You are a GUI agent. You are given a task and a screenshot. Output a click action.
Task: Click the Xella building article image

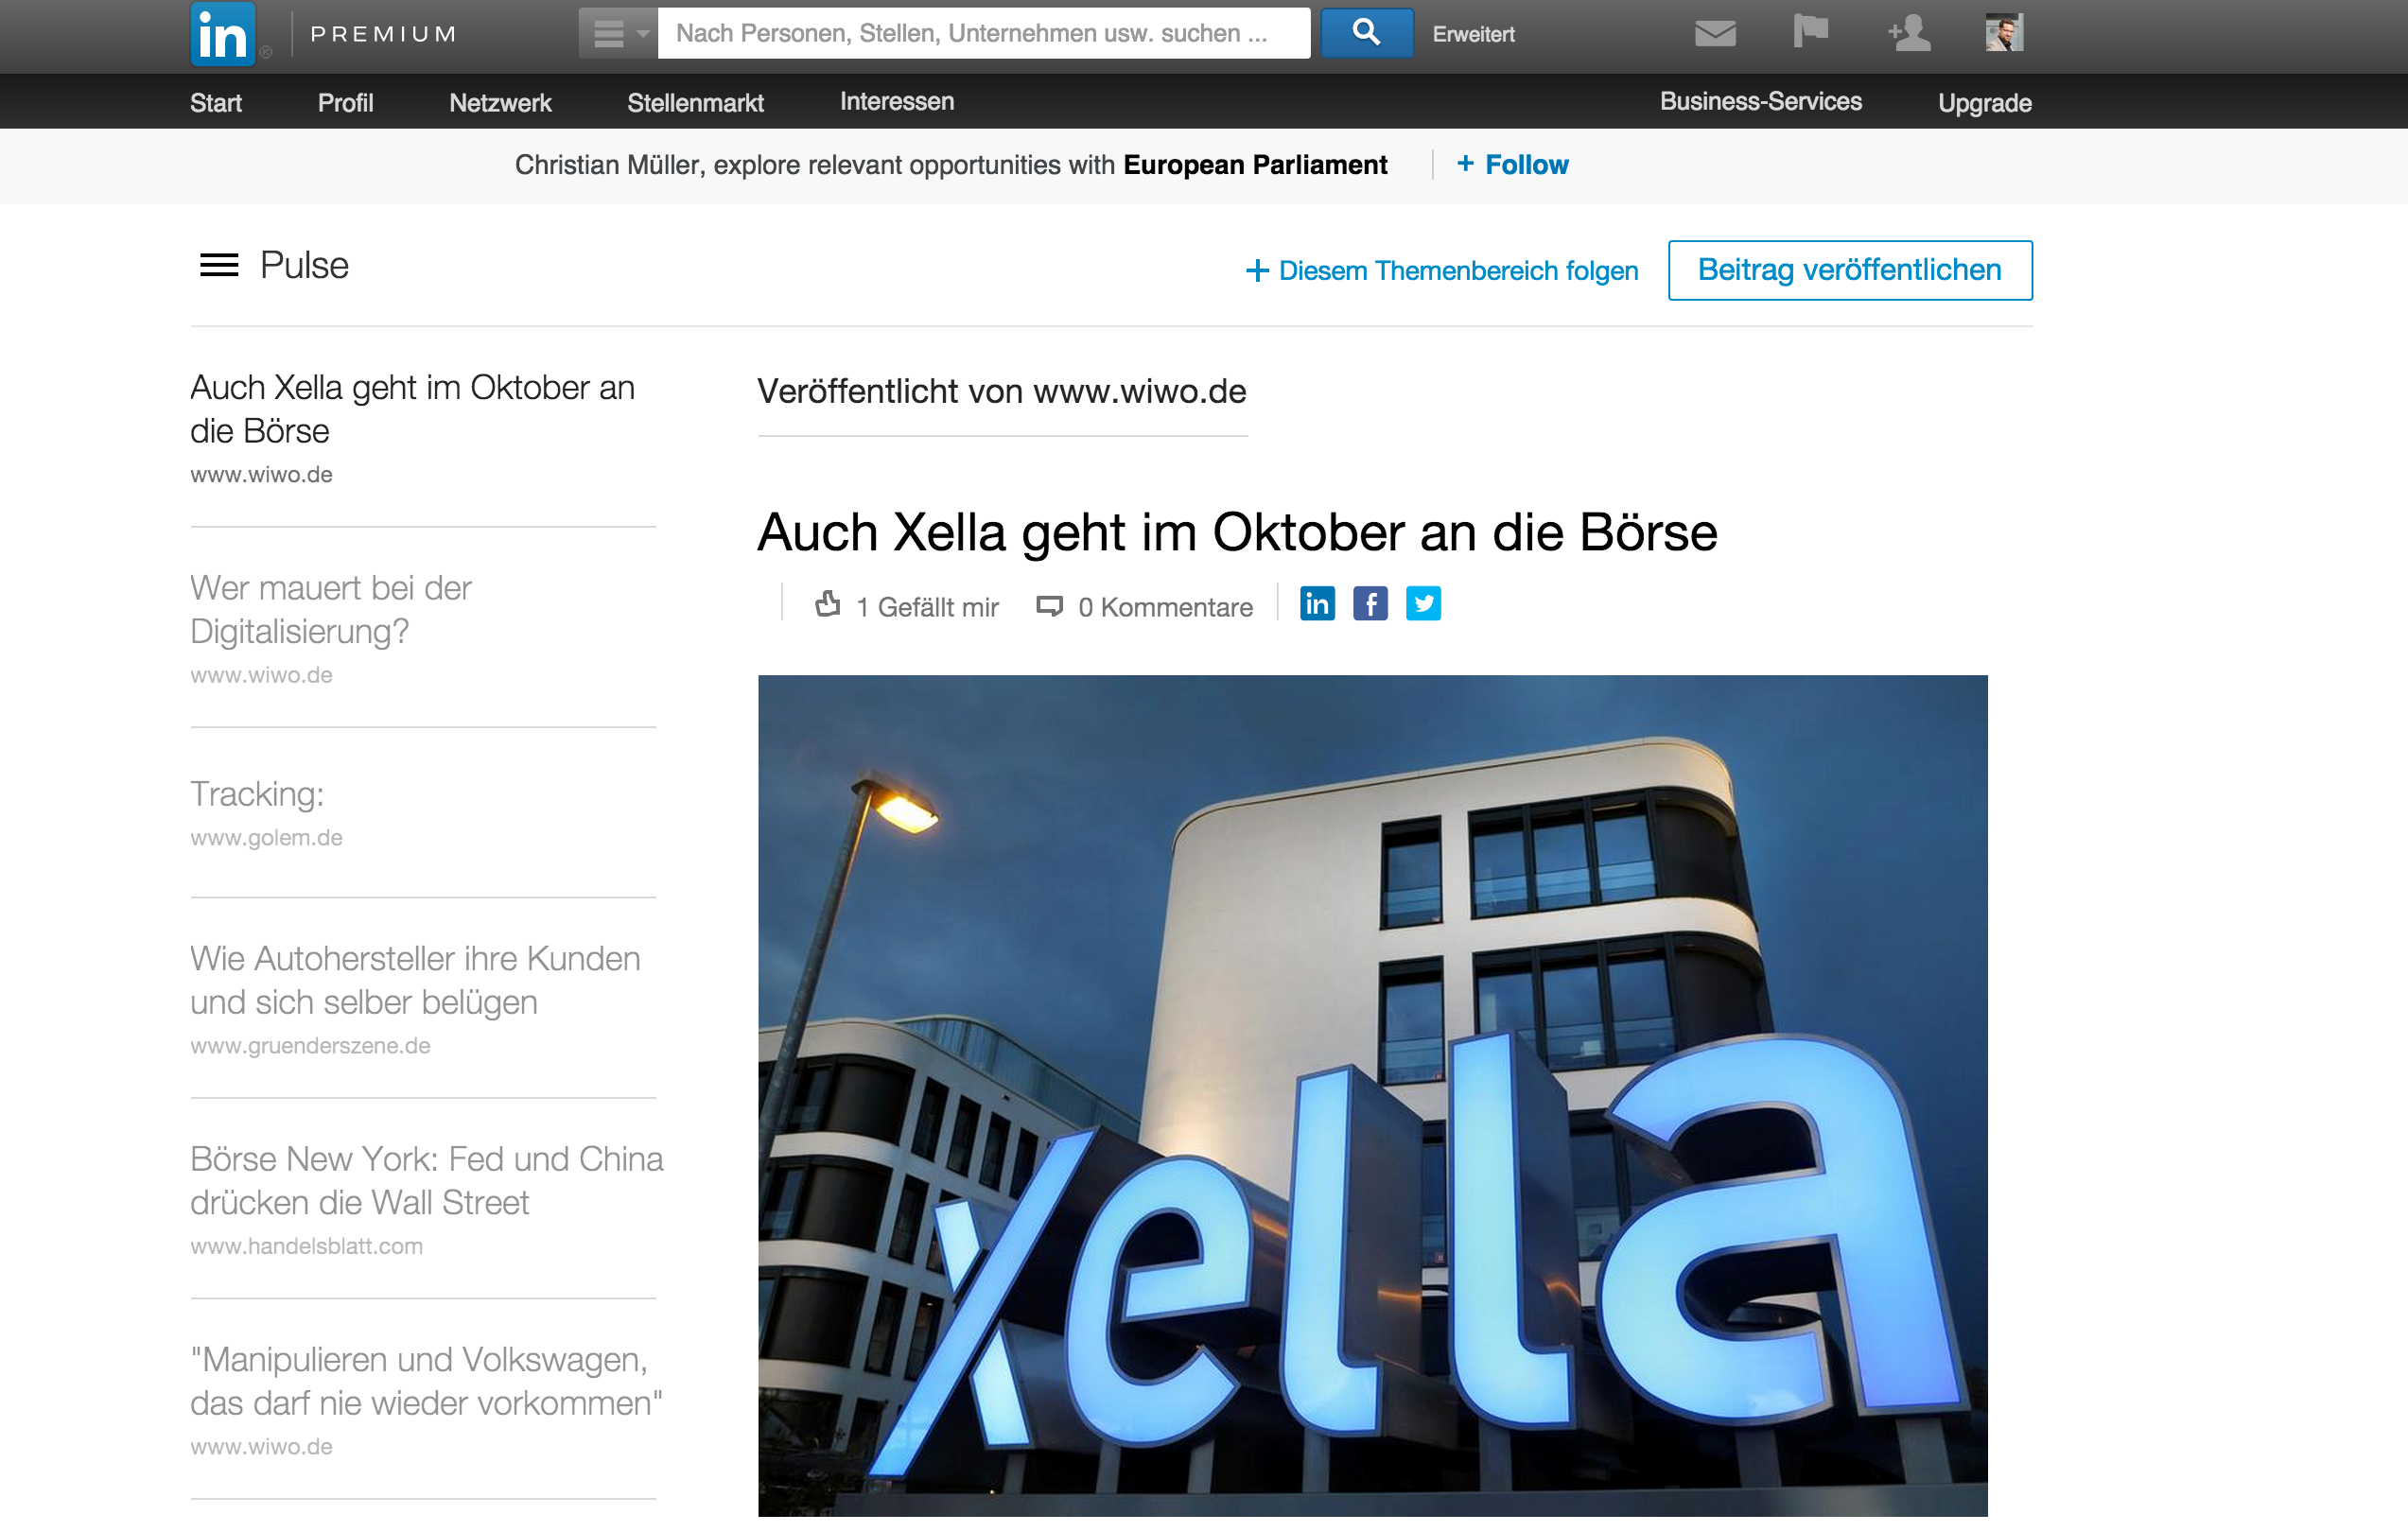tap(1372, 1096)
